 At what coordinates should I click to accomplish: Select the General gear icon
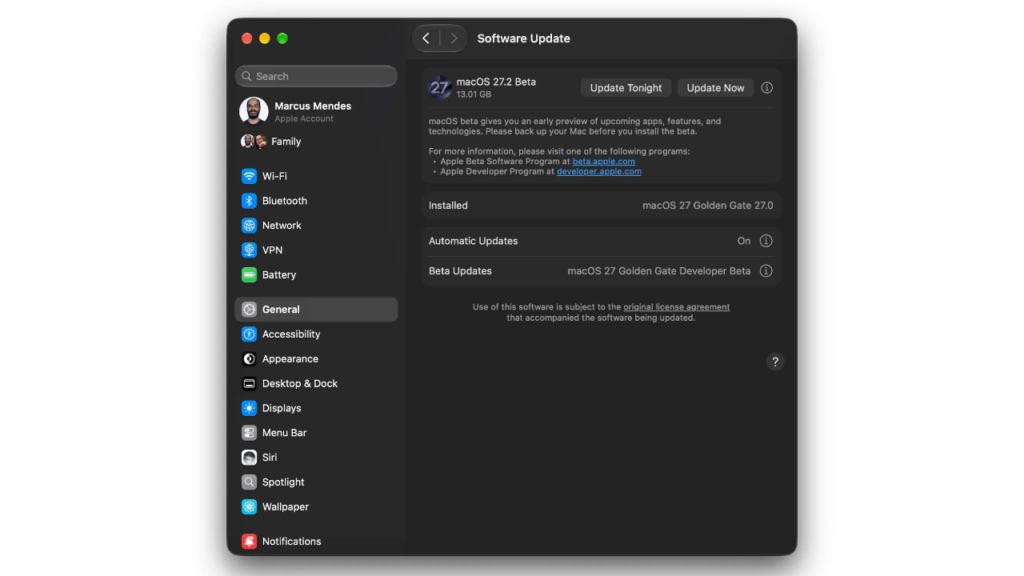249,310
